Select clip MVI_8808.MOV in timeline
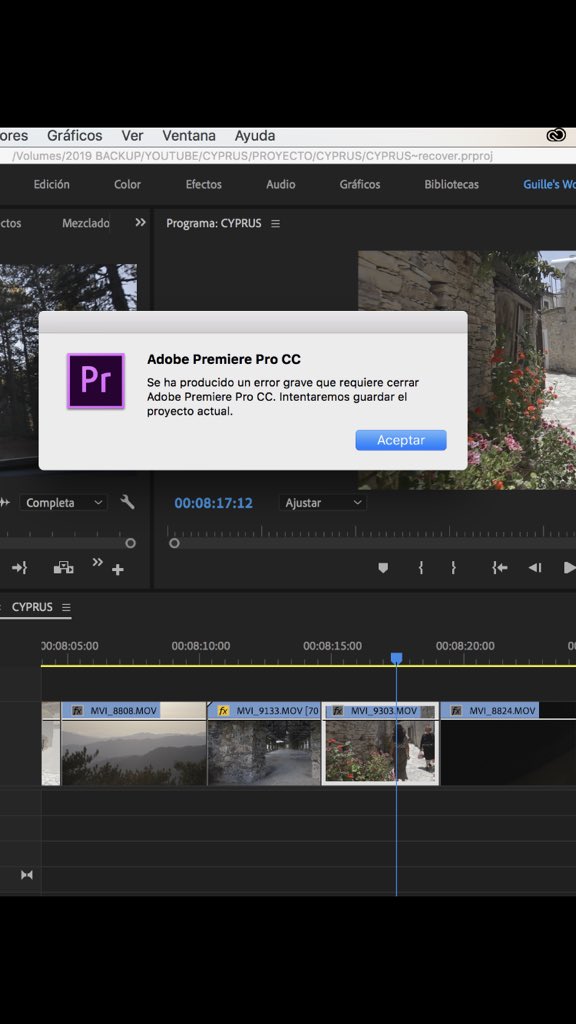Viewport: 576px width, 1024px height. (134, 744)
